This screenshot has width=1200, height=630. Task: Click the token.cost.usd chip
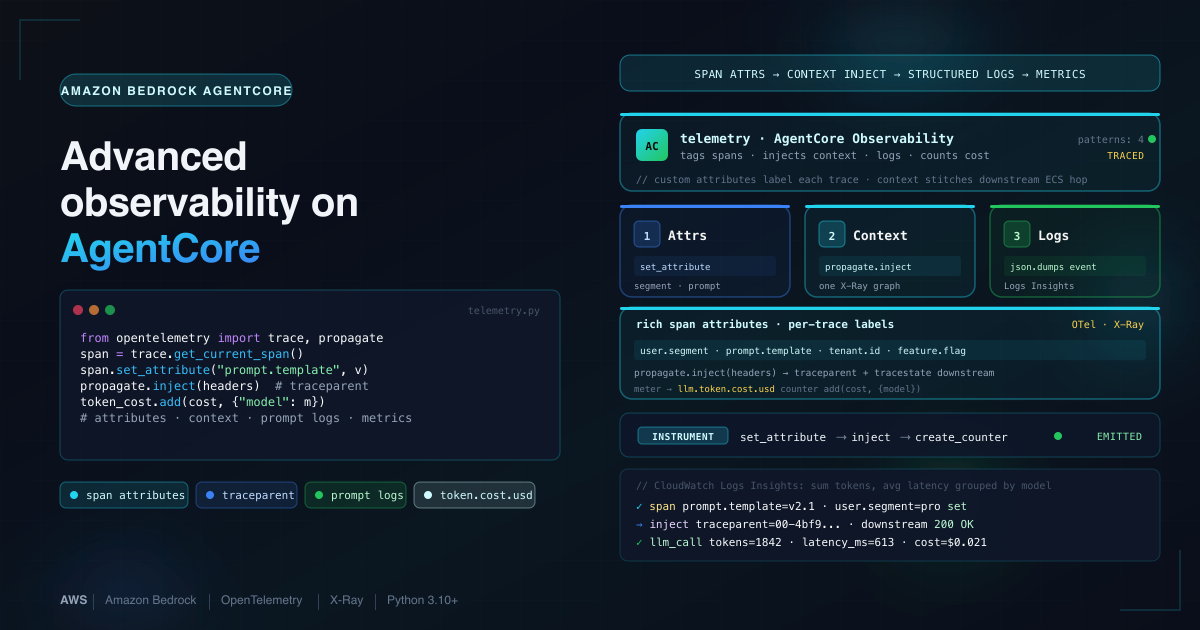point(474,495)
